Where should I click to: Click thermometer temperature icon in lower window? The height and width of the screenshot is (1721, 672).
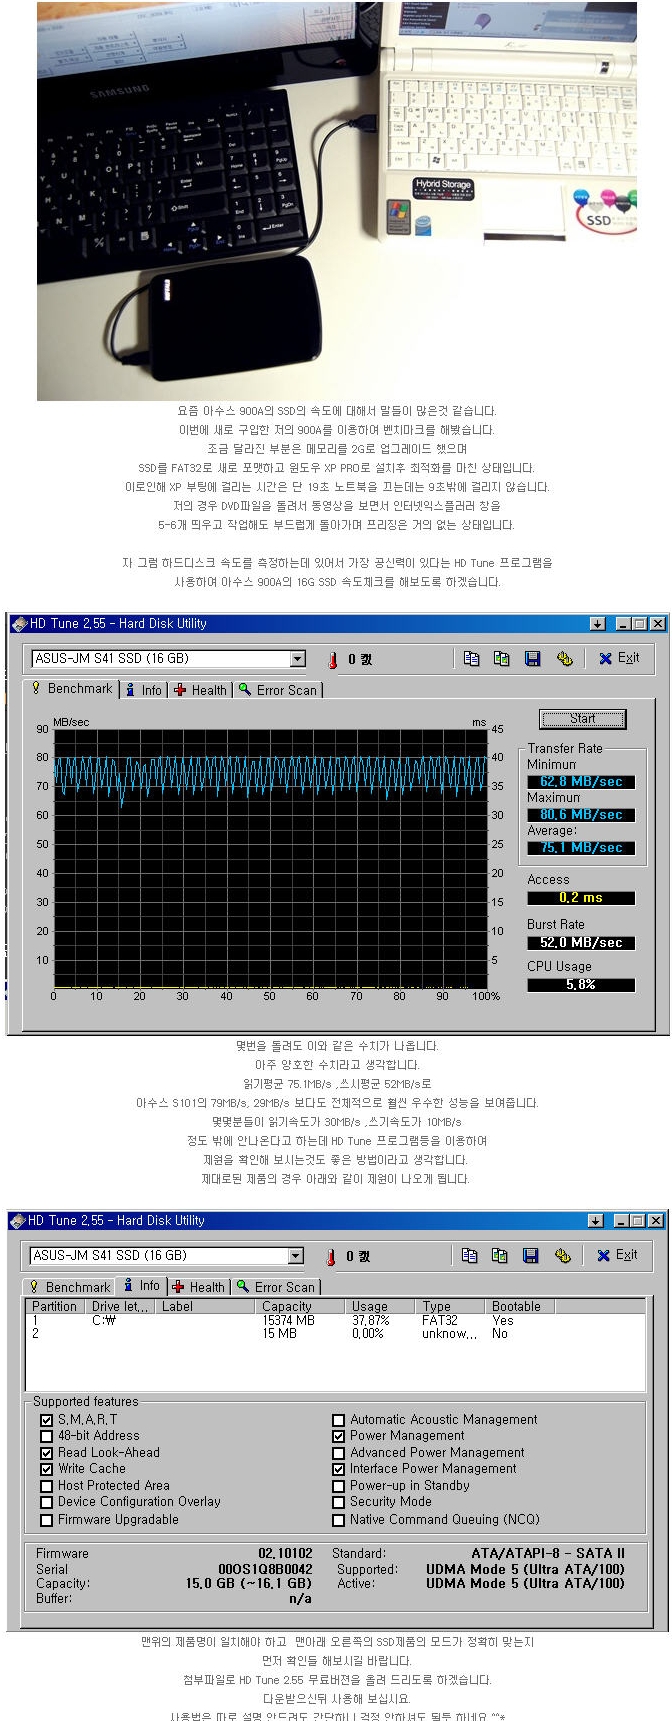(331, 1257)
